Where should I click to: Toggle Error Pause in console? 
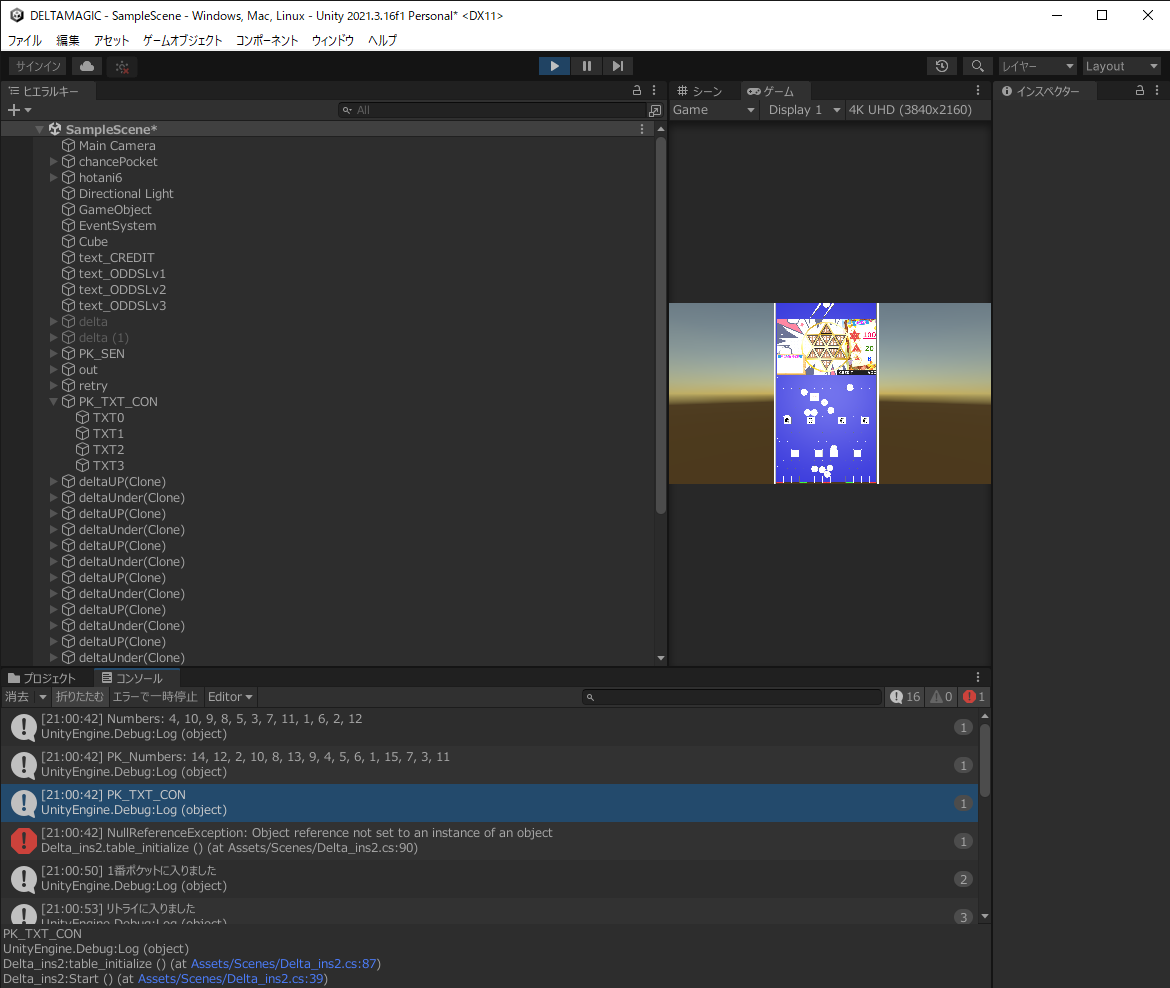155,696
